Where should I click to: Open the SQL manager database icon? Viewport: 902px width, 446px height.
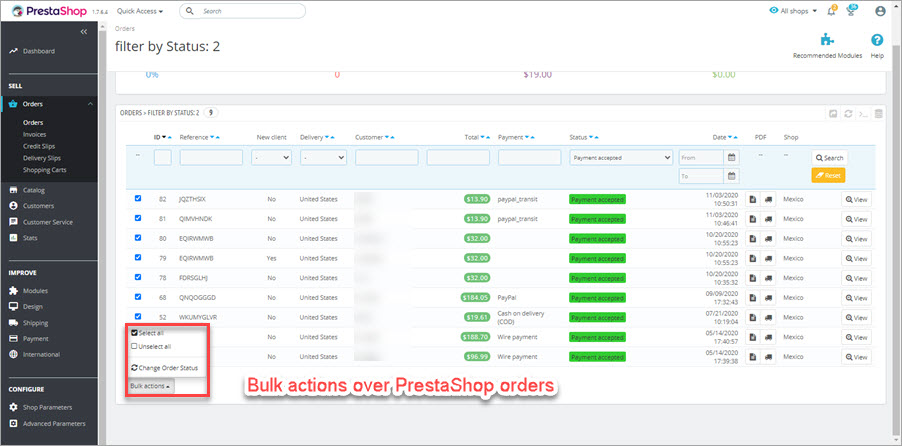pos(879,113)
